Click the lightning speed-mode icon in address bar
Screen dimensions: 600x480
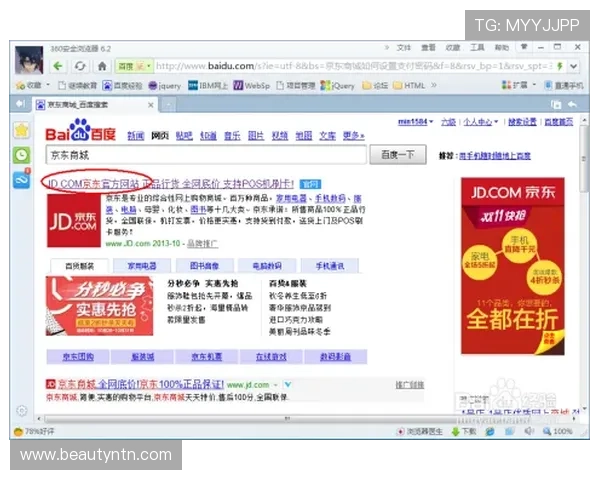(x=559, y=66)
